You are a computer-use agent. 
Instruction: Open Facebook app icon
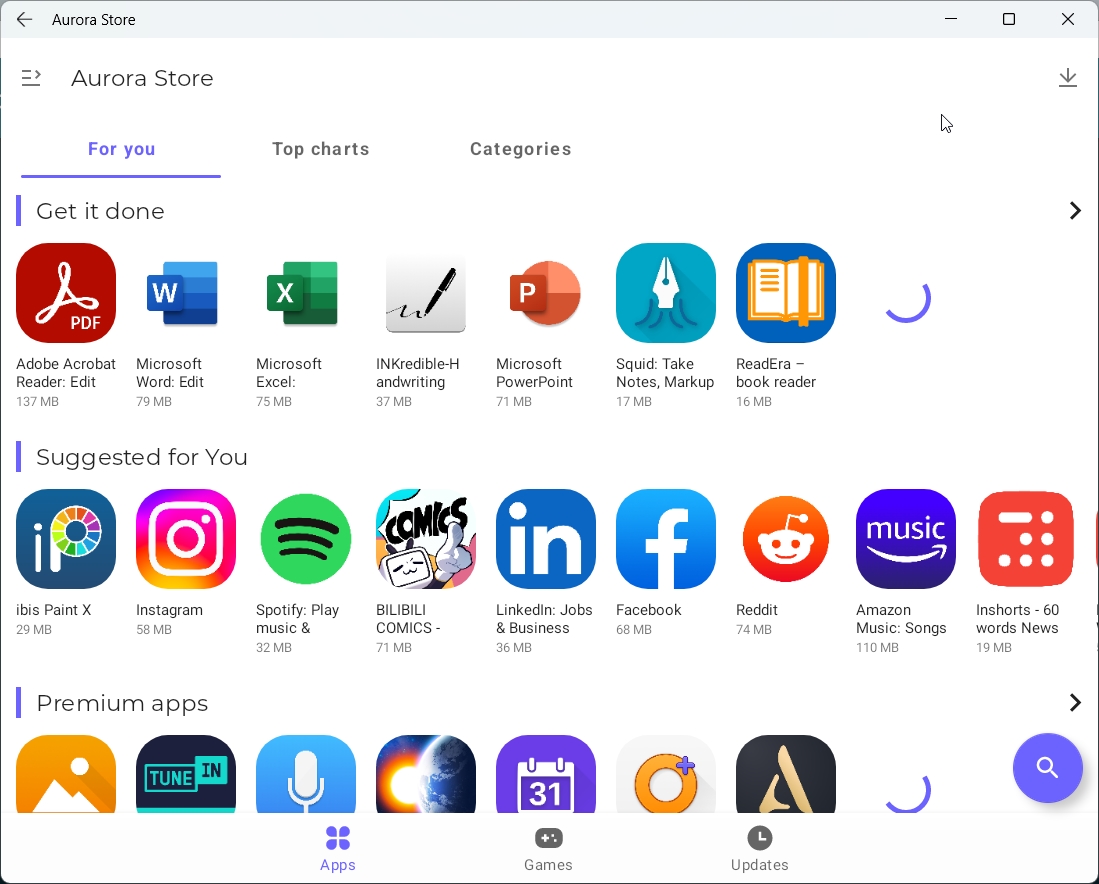click(x=666, y=539)
